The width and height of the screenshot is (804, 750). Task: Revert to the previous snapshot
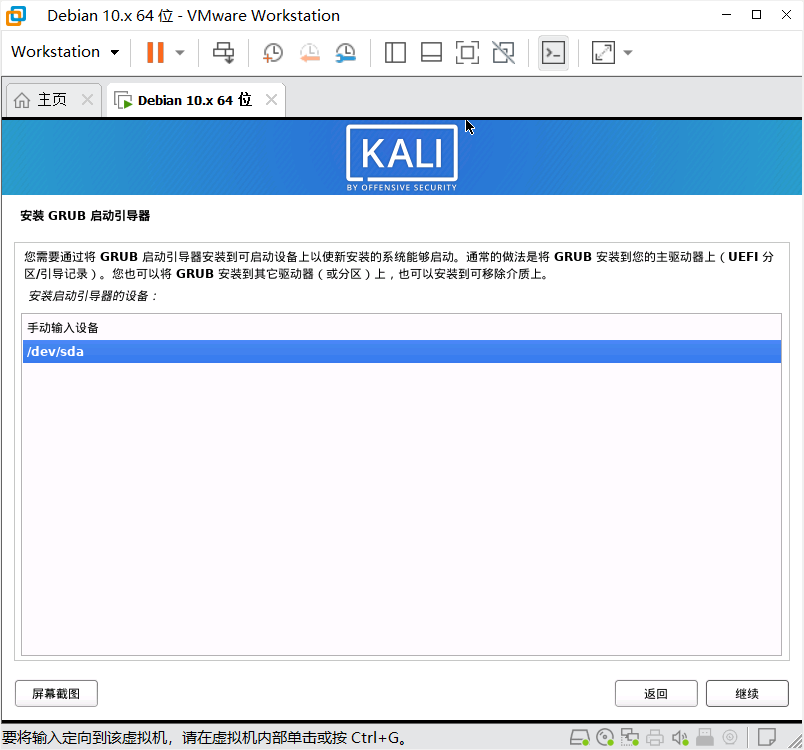click(x=310, y=52)
